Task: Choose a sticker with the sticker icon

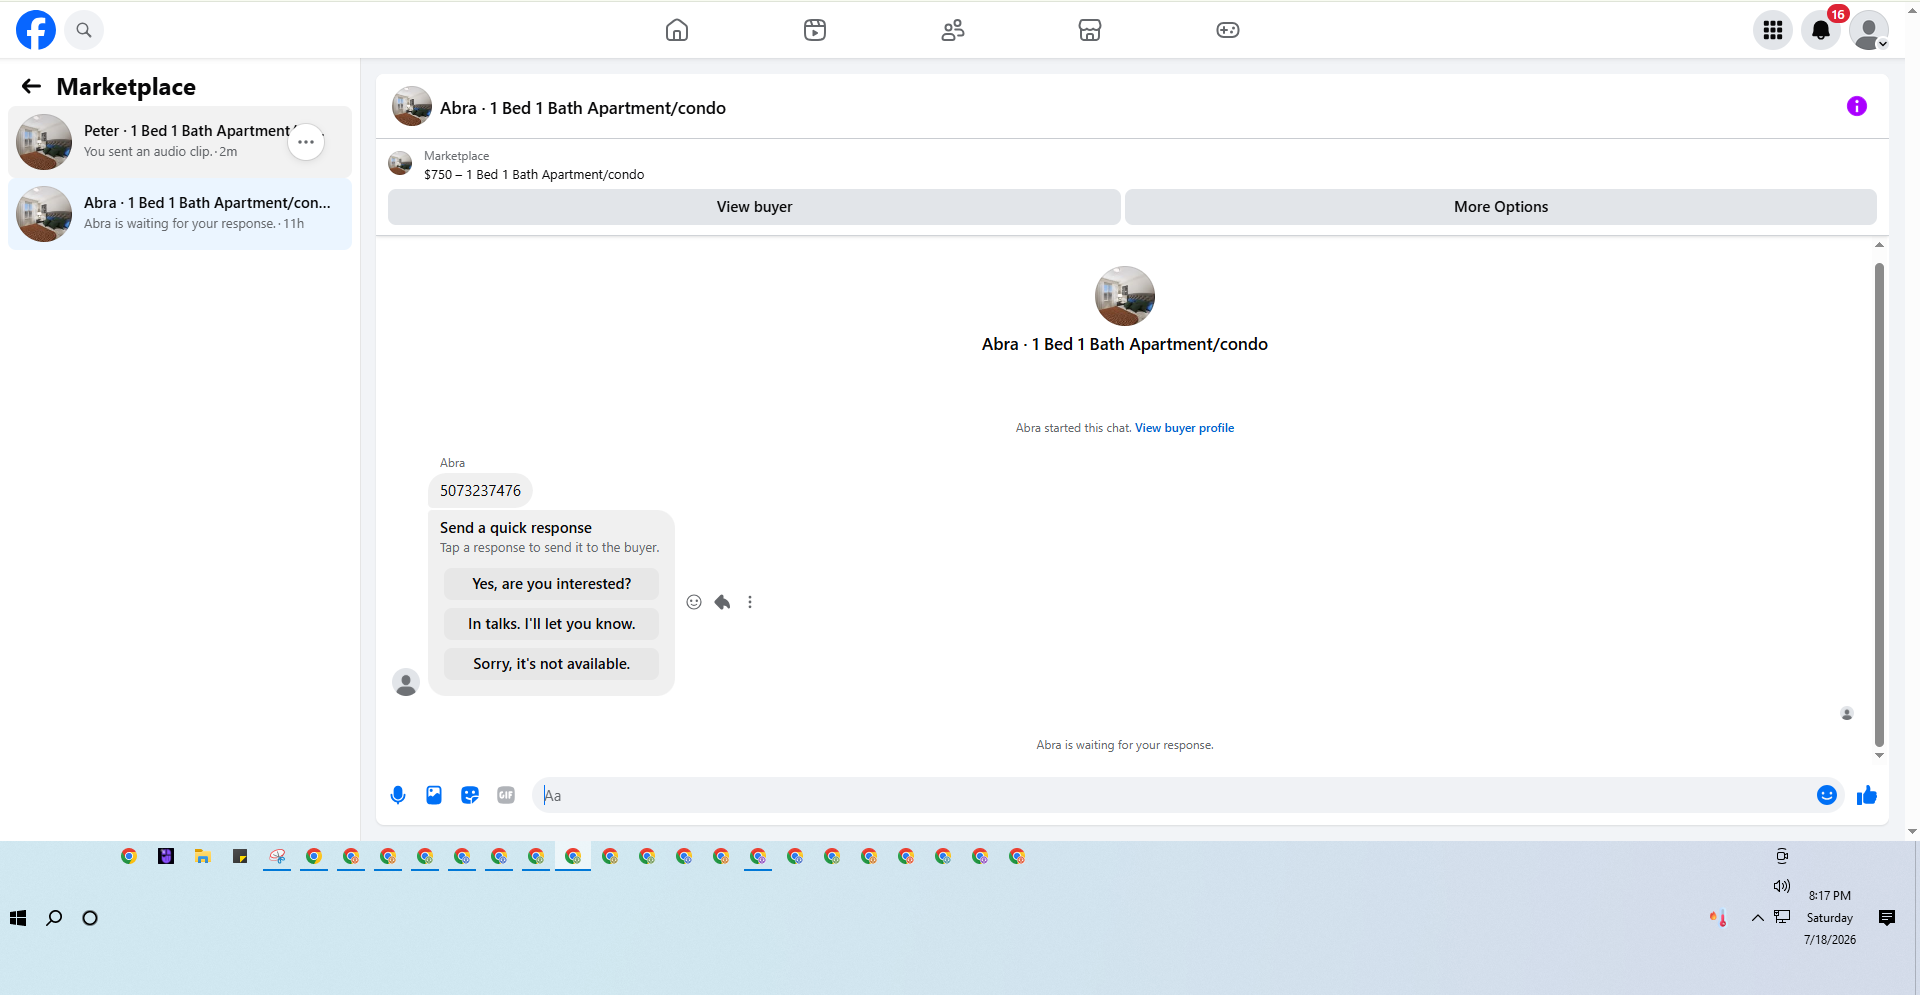Action: (x=470, y=795)
